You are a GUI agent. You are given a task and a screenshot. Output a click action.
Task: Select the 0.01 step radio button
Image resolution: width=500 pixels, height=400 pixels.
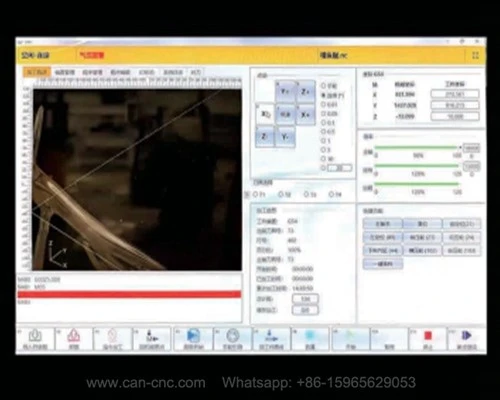[323, 104]
